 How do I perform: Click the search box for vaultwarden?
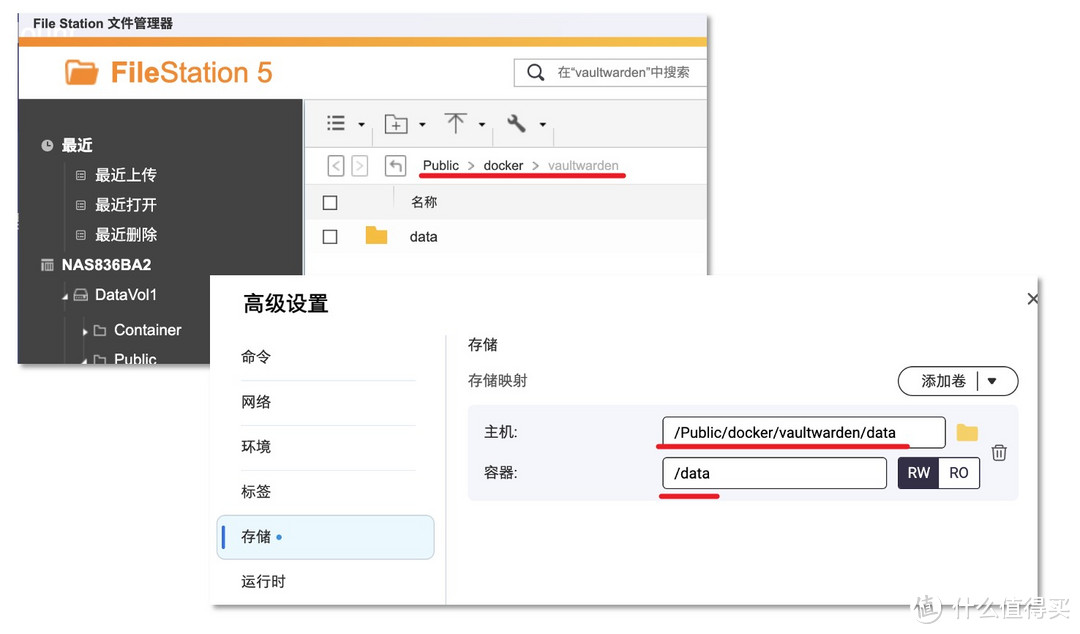[620, 72]
